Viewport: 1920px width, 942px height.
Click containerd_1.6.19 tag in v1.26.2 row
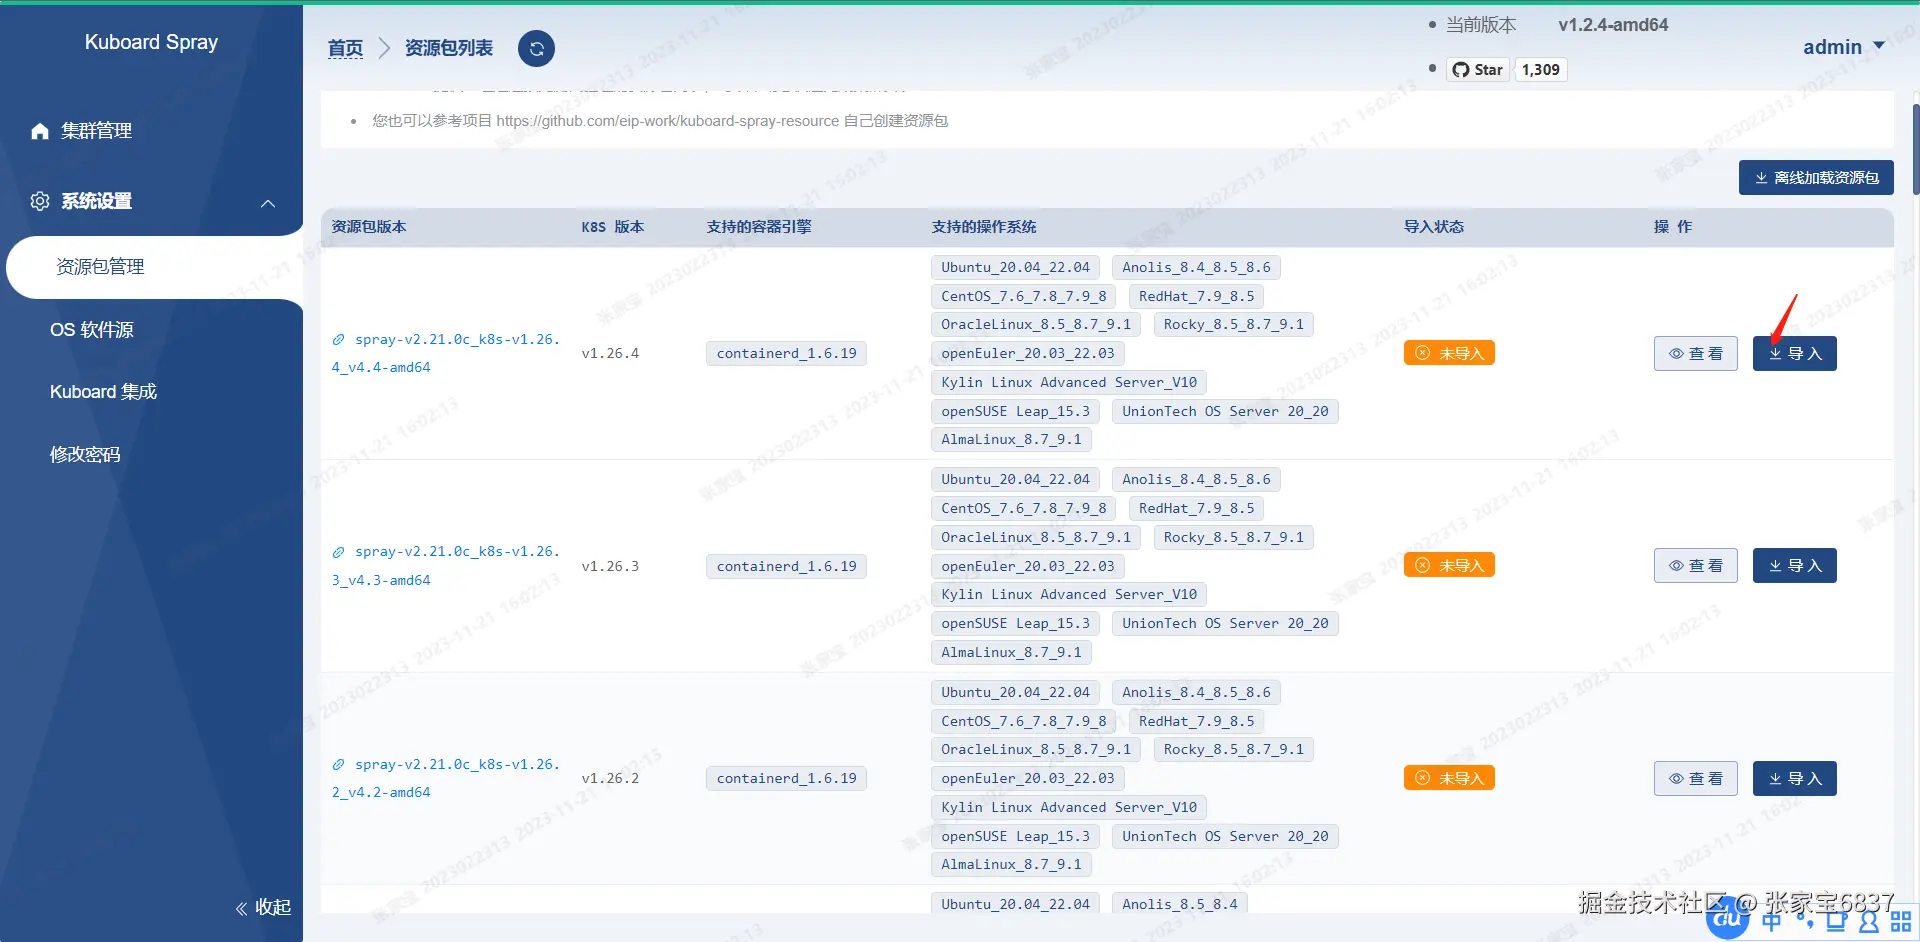786,778
